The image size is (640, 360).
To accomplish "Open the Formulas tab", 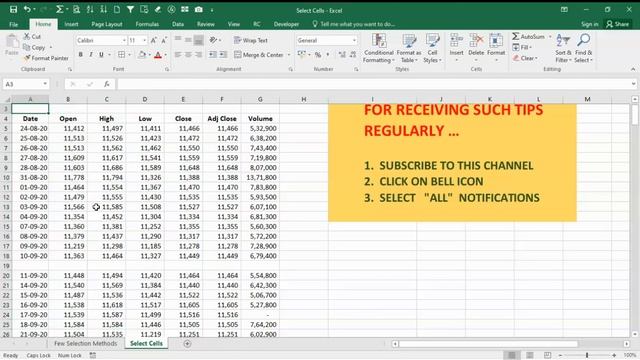I will pyautogui.click(x=147, y=24).
